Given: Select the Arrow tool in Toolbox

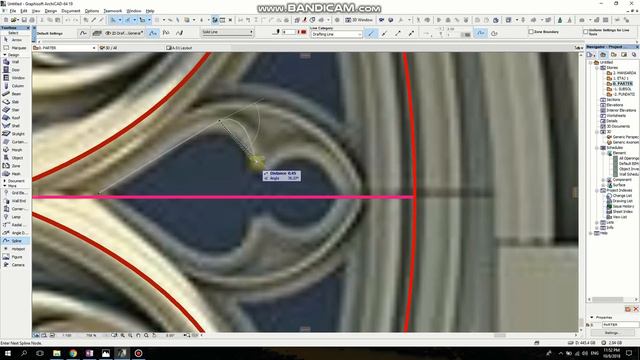Looking at the screenshot, I should 16,40.
